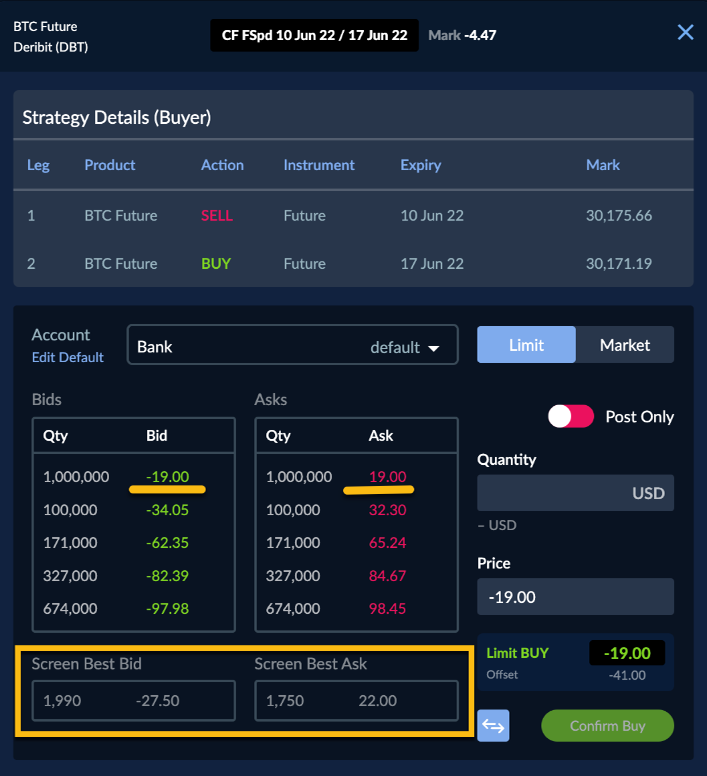The width and height of the screenshot is (707, 776).
Task: Select the -34.05 bid row
Action: point(133,510)
